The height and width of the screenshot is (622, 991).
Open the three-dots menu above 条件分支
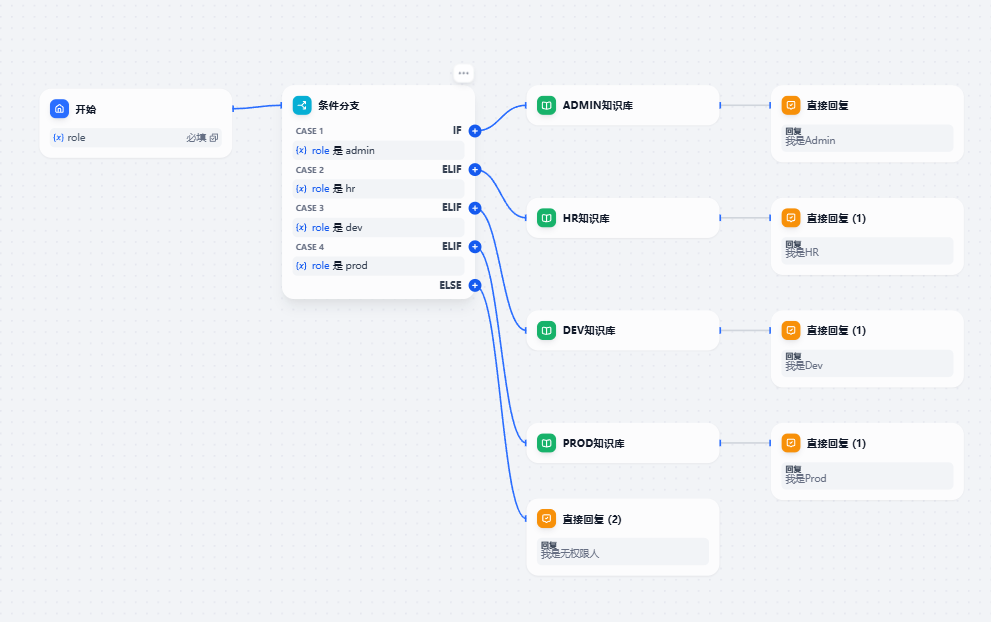coord(463,73)
